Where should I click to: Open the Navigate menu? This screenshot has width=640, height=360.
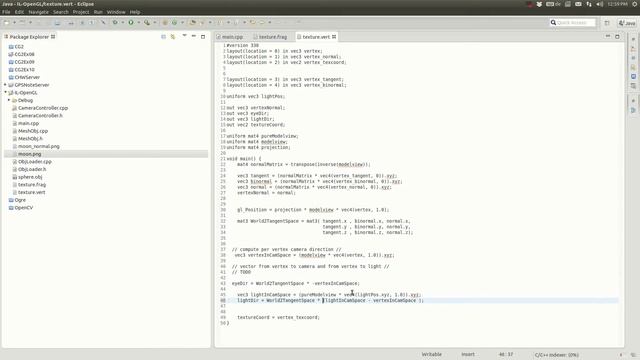point(39,12)
